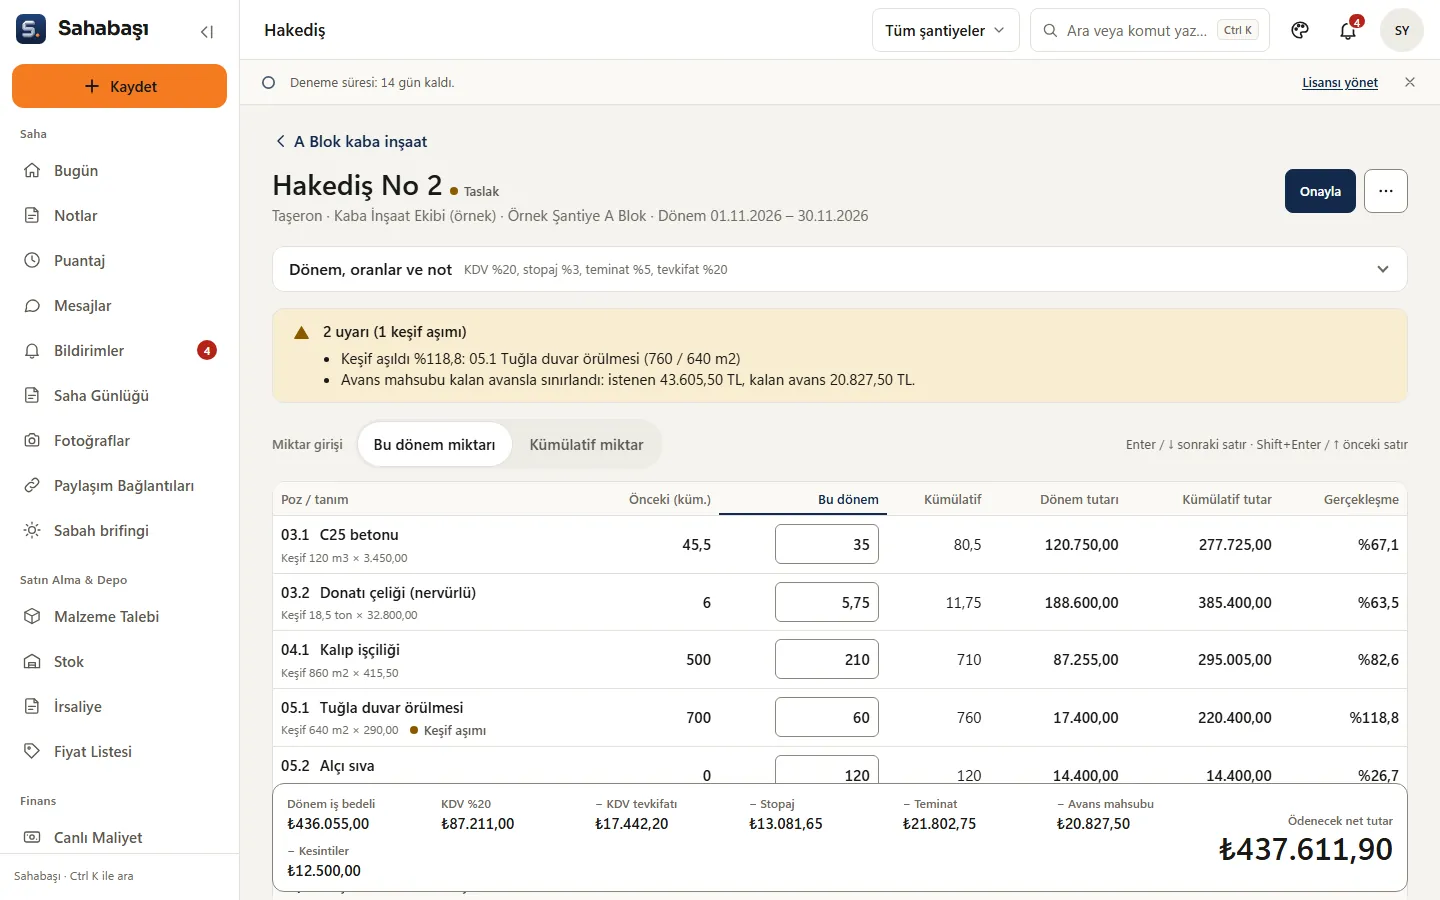Open Bildirimler in the sidebar

pos(120,350)
